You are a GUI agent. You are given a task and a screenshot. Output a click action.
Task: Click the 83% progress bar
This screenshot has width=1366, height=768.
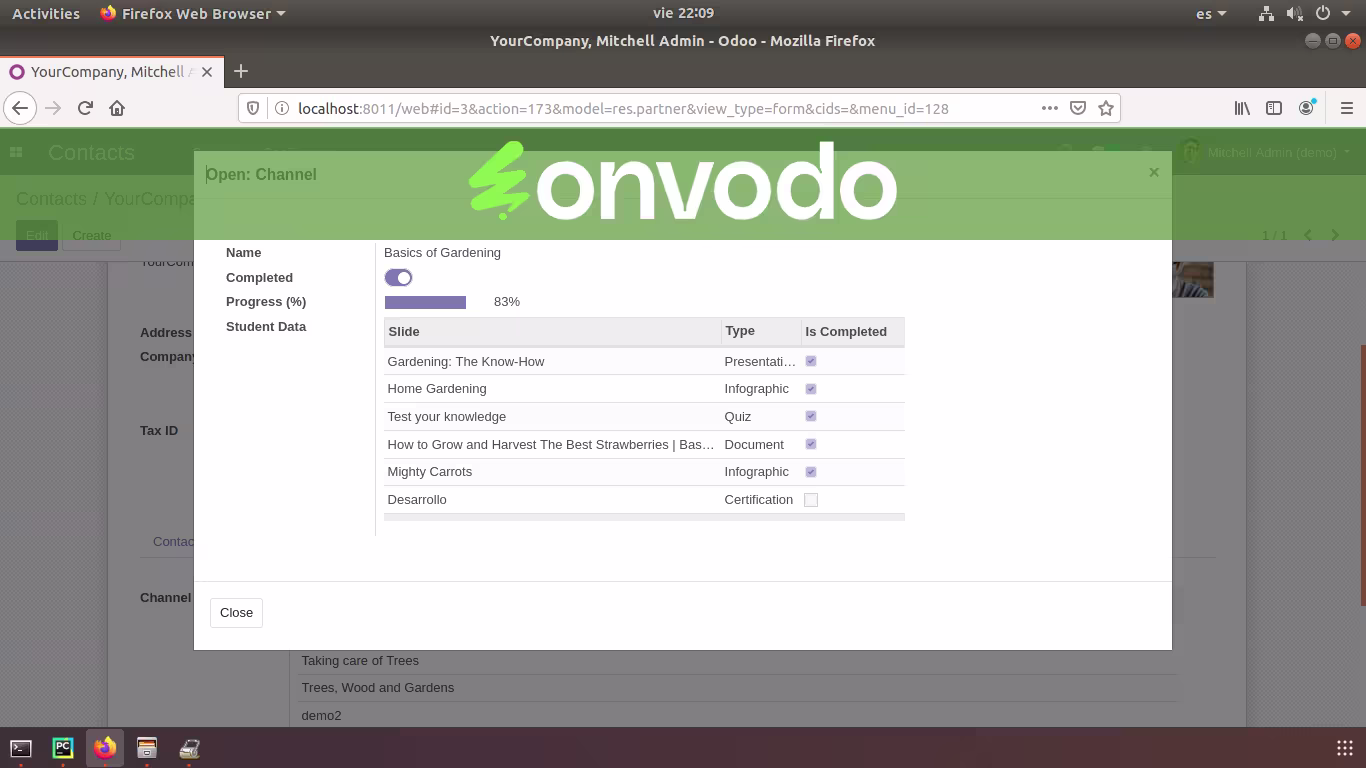click(425, 302)
